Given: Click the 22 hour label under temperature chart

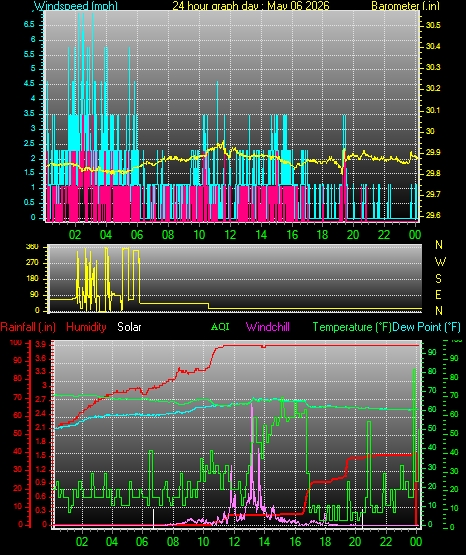Looking at the screenshot, I should coord(386,542).
